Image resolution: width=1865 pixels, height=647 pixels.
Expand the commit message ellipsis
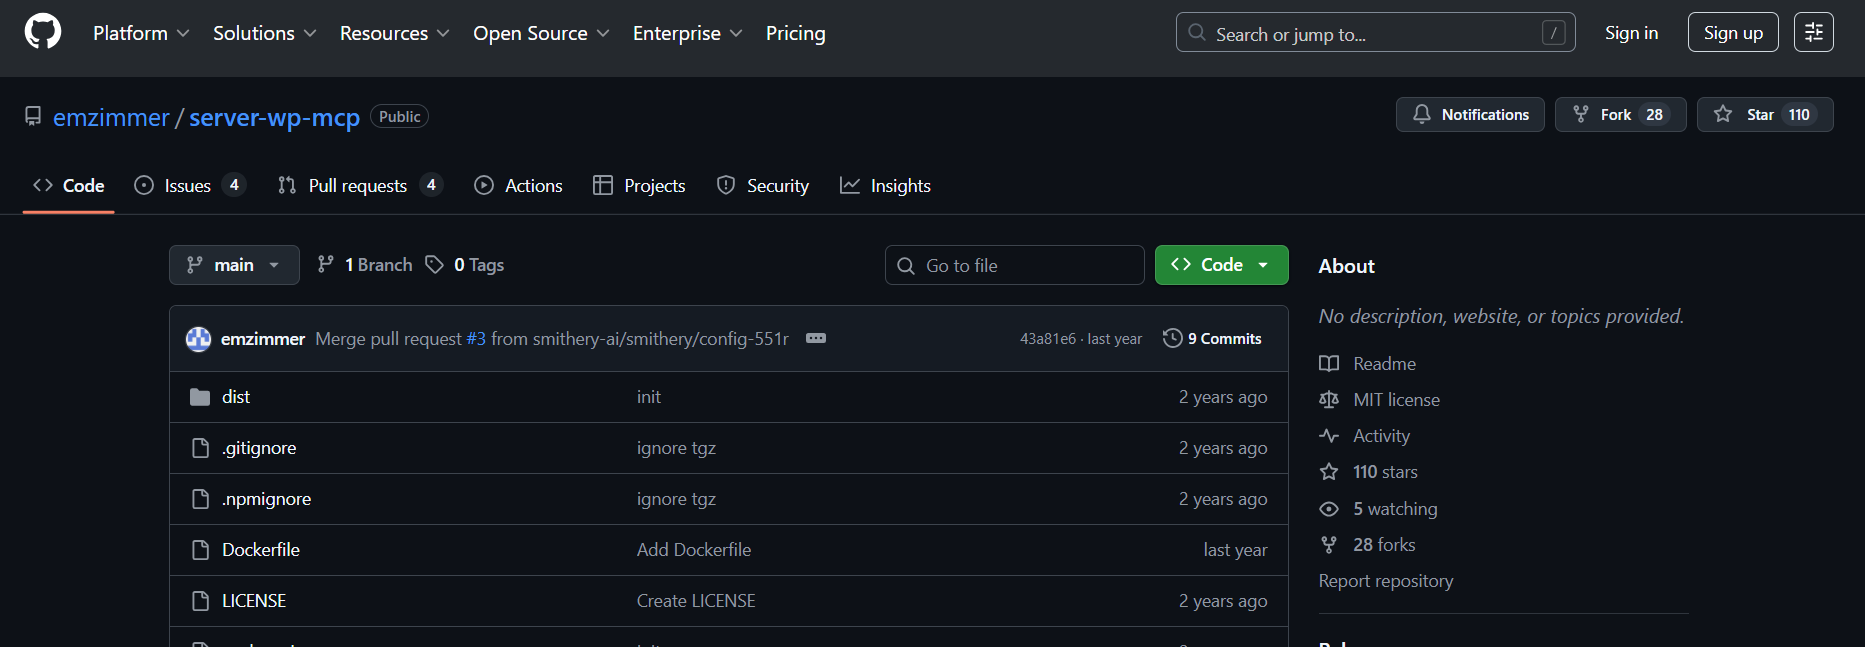pyautogui.click(x=816, y=338)
